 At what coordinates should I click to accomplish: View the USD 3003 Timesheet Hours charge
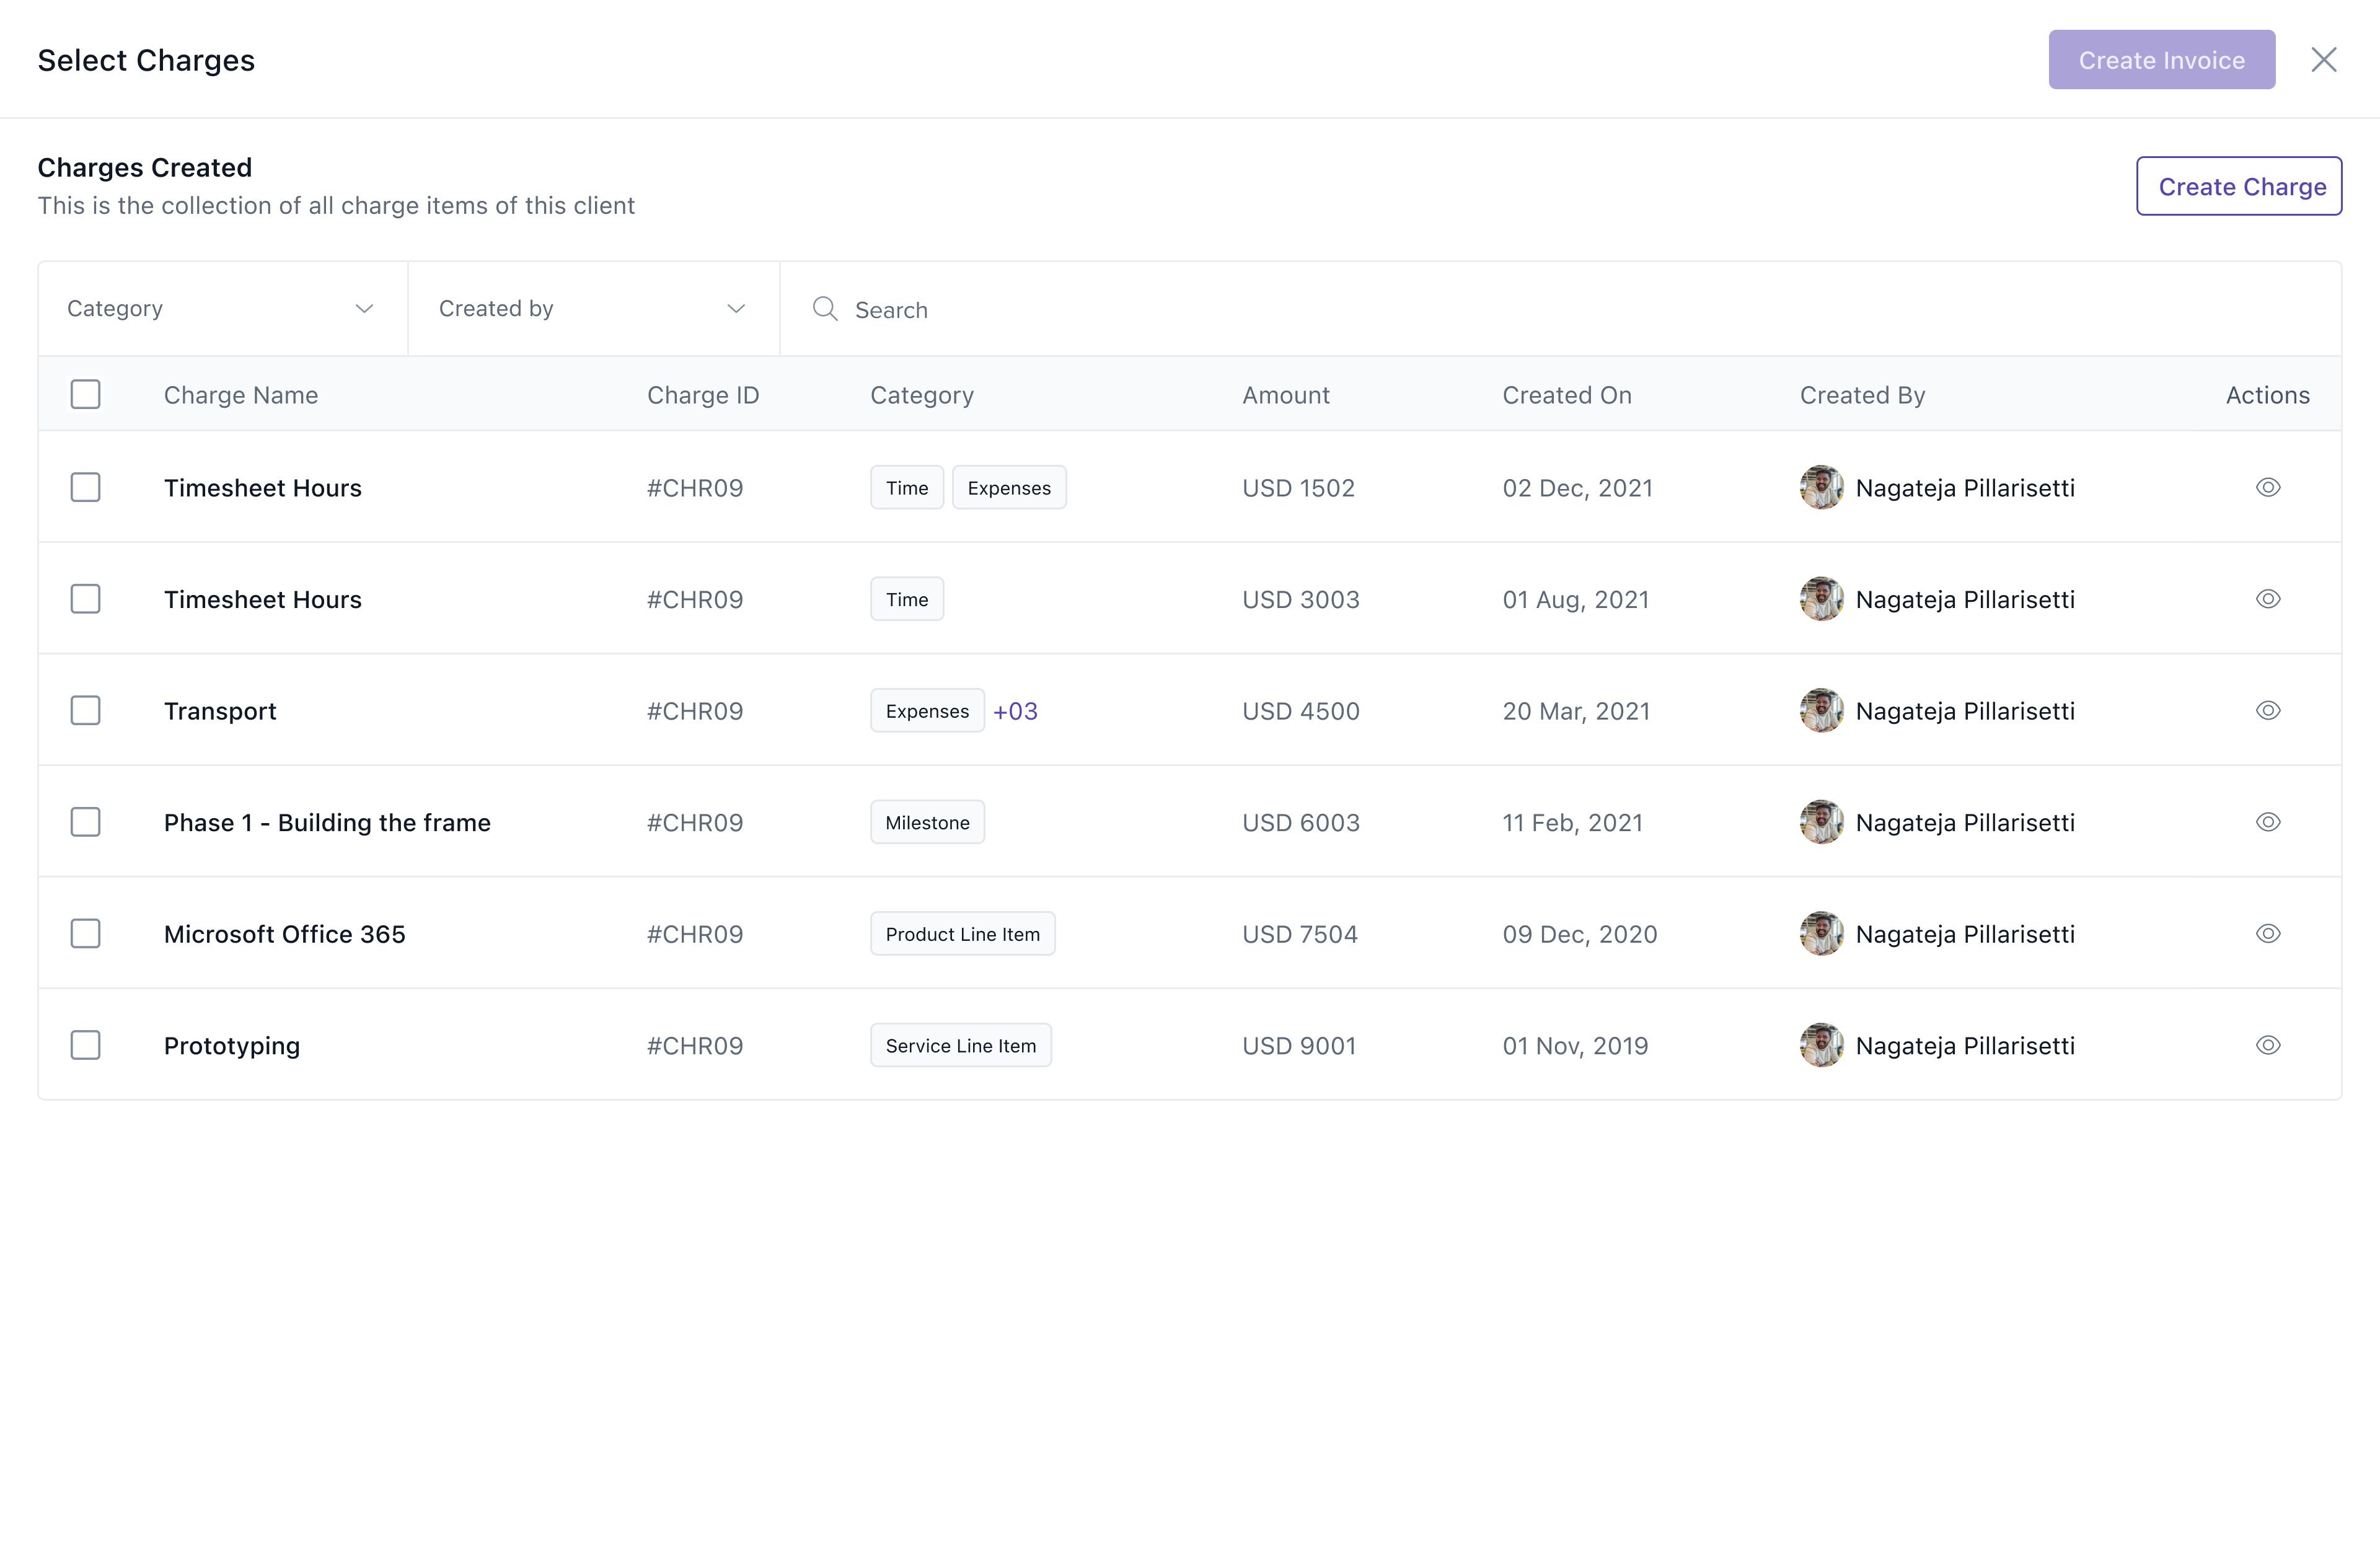tap(2267, 599)
